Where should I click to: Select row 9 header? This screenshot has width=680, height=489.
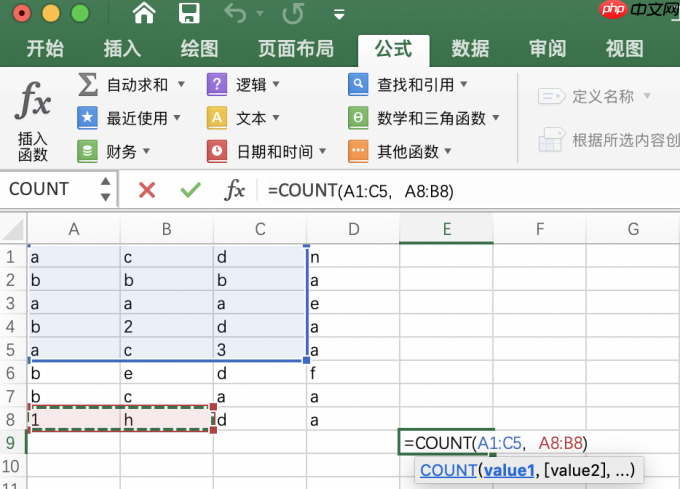coord(11,443)
